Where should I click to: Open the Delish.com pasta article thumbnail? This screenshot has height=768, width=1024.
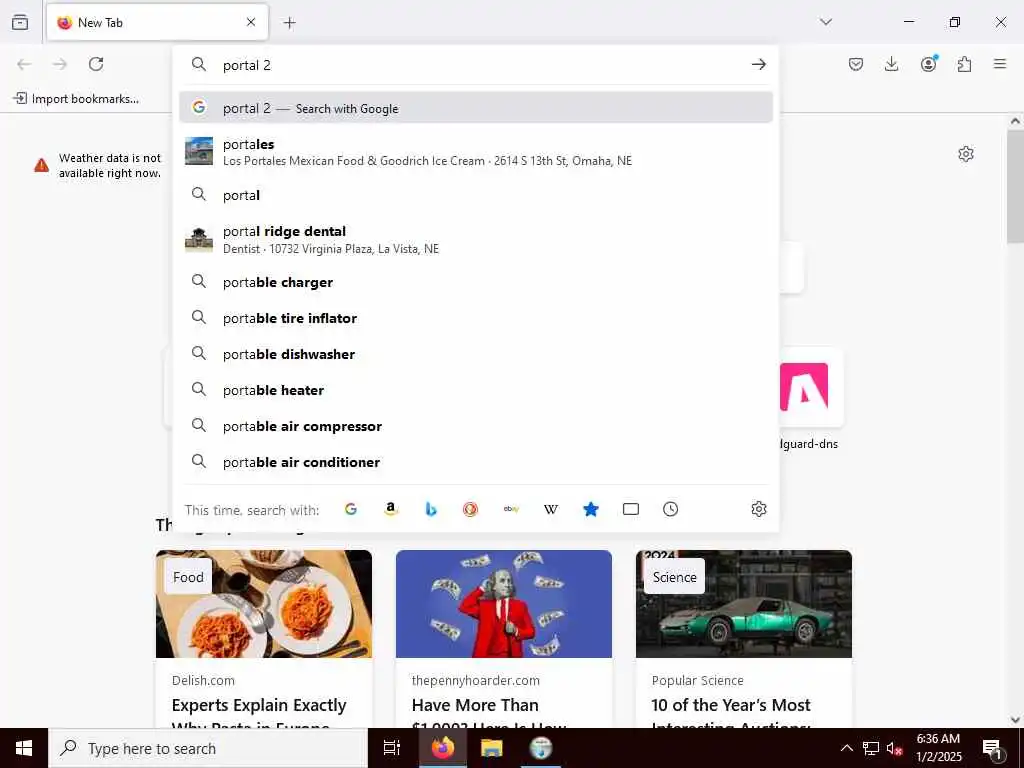(x=264, y=603)
